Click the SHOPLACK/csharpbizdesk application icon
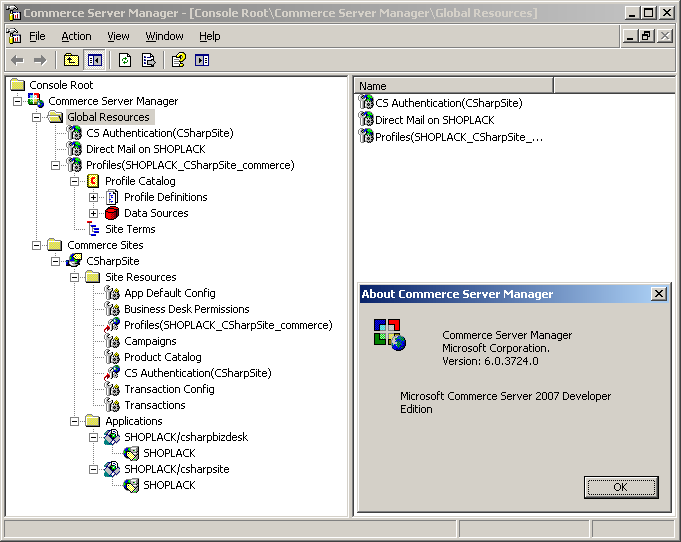 (x=112, y=437)
